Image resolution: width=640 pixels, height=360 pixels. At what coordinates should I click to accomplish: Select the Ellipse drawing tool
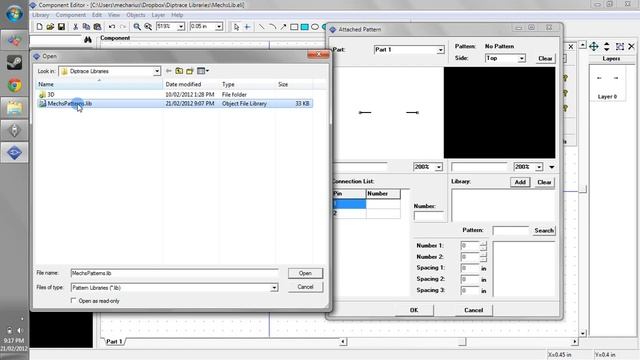(315, 27)
